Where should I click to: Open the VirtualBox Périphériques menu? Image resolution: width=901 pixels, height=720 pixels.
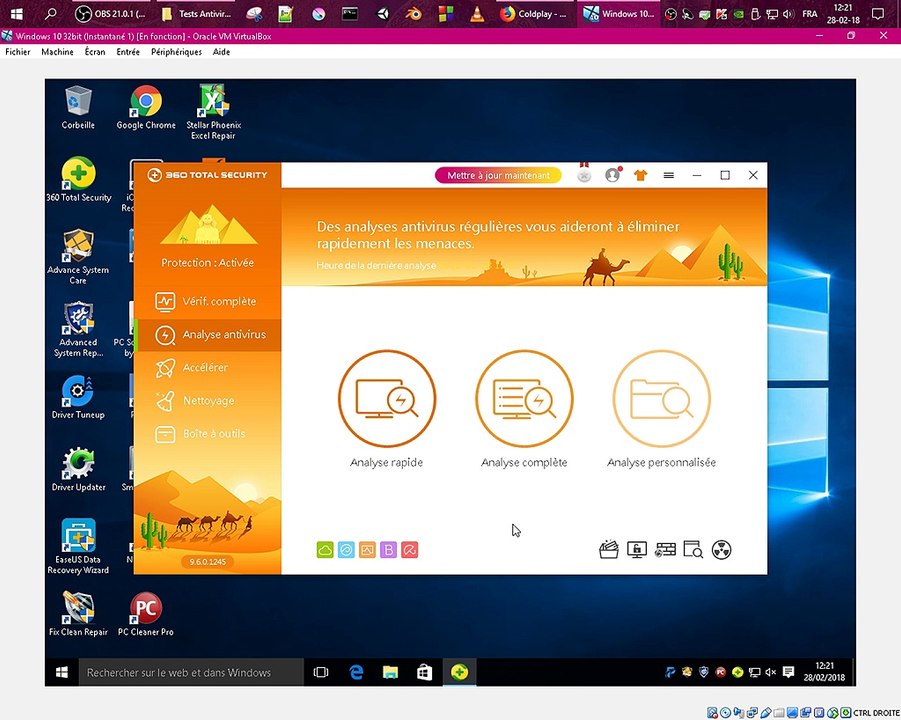pyautogui.click(x=176, y=52)
